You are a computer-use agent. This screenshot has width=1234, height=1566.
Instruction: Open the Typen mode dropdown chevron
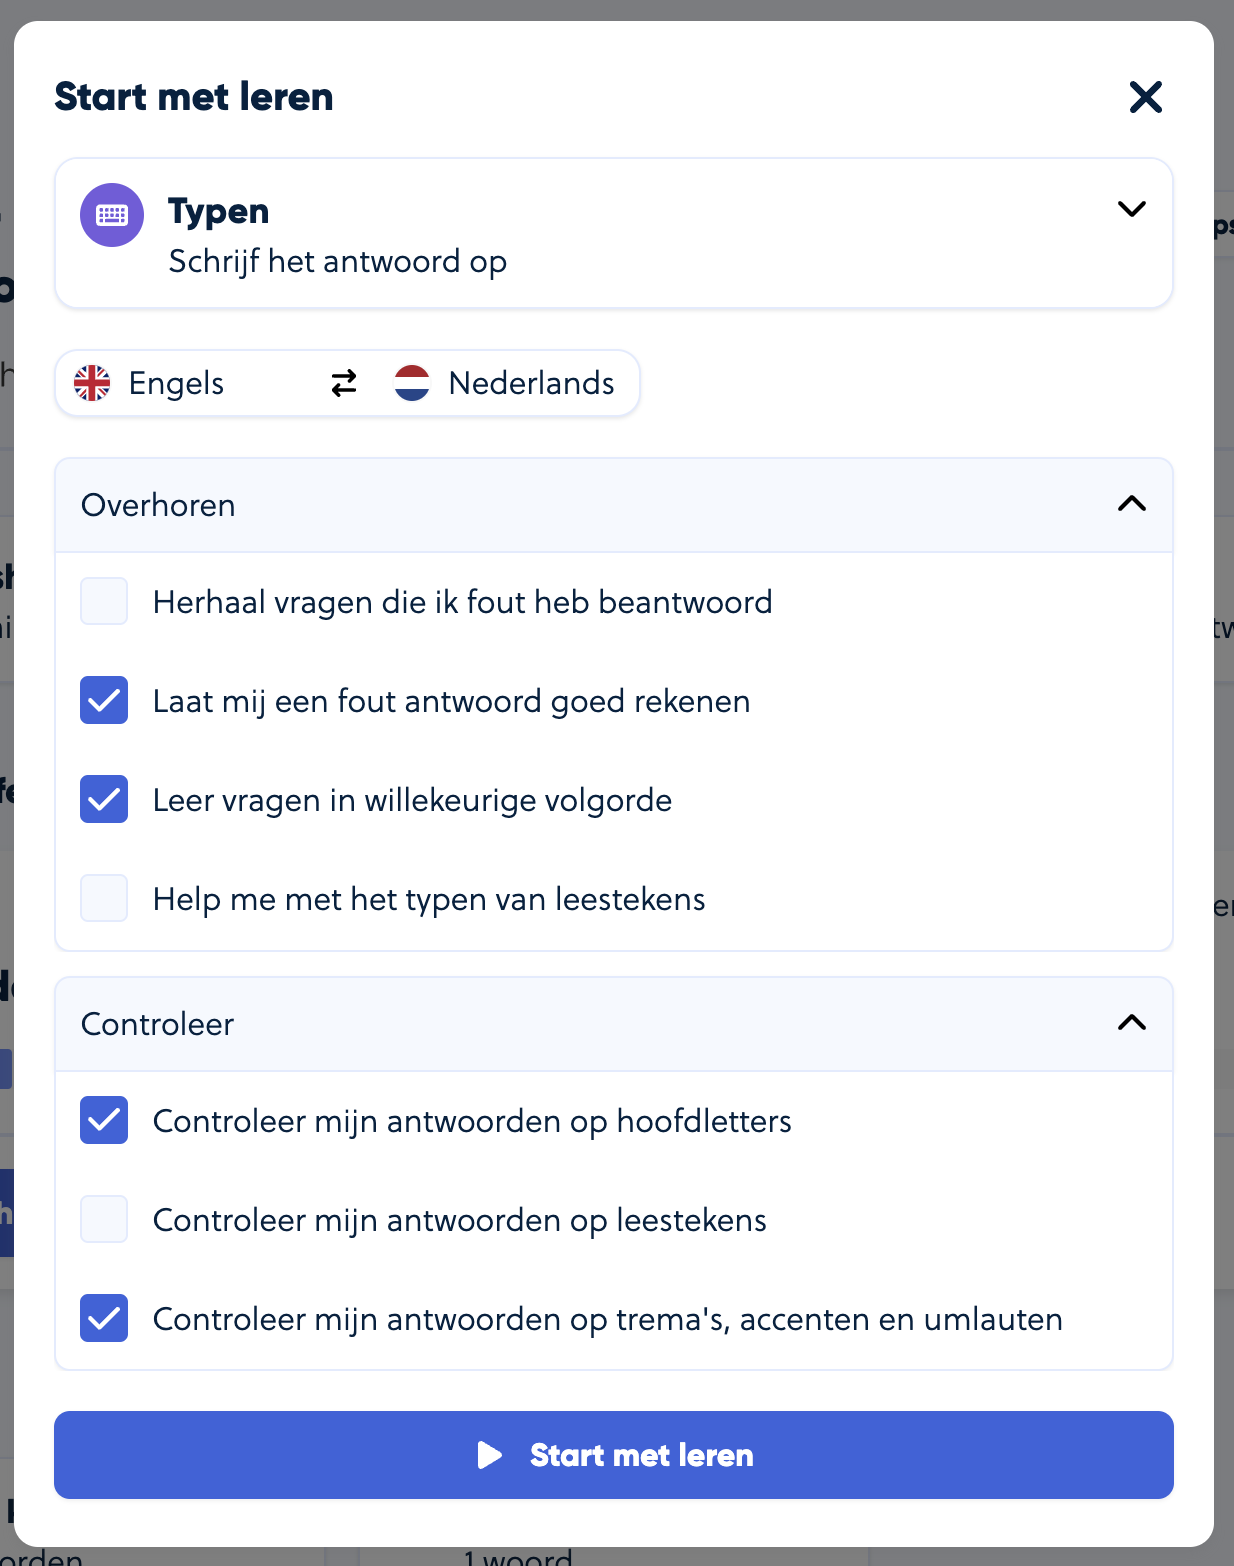pyautogui.click(x=1131, y=210)
